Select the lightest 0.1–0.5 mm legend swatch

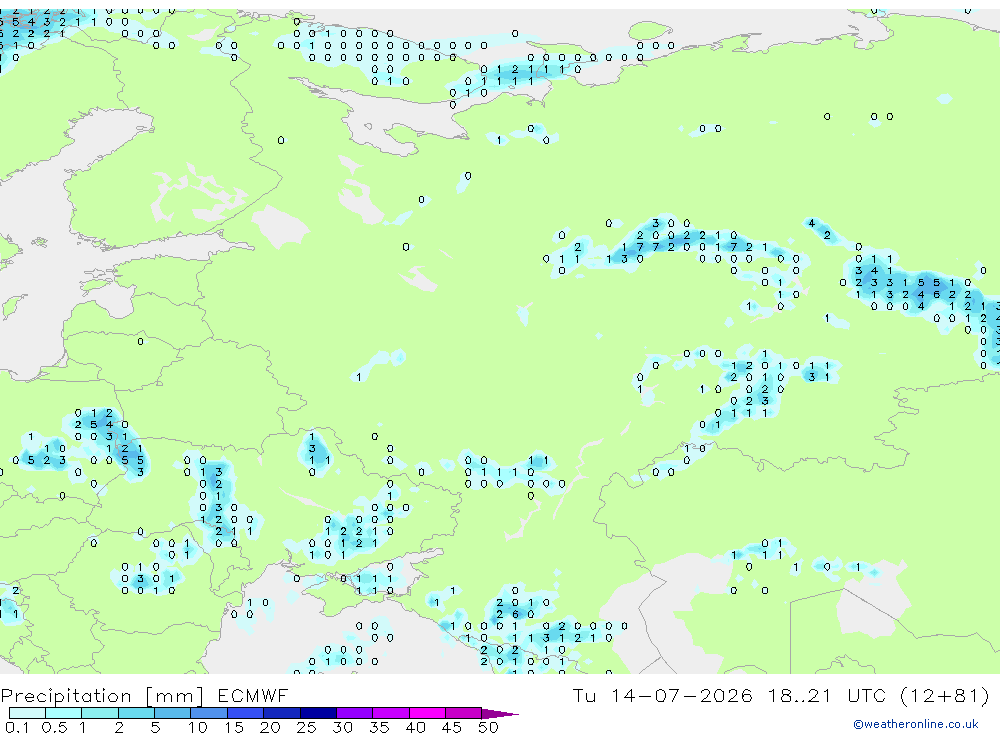coord(27,713)
